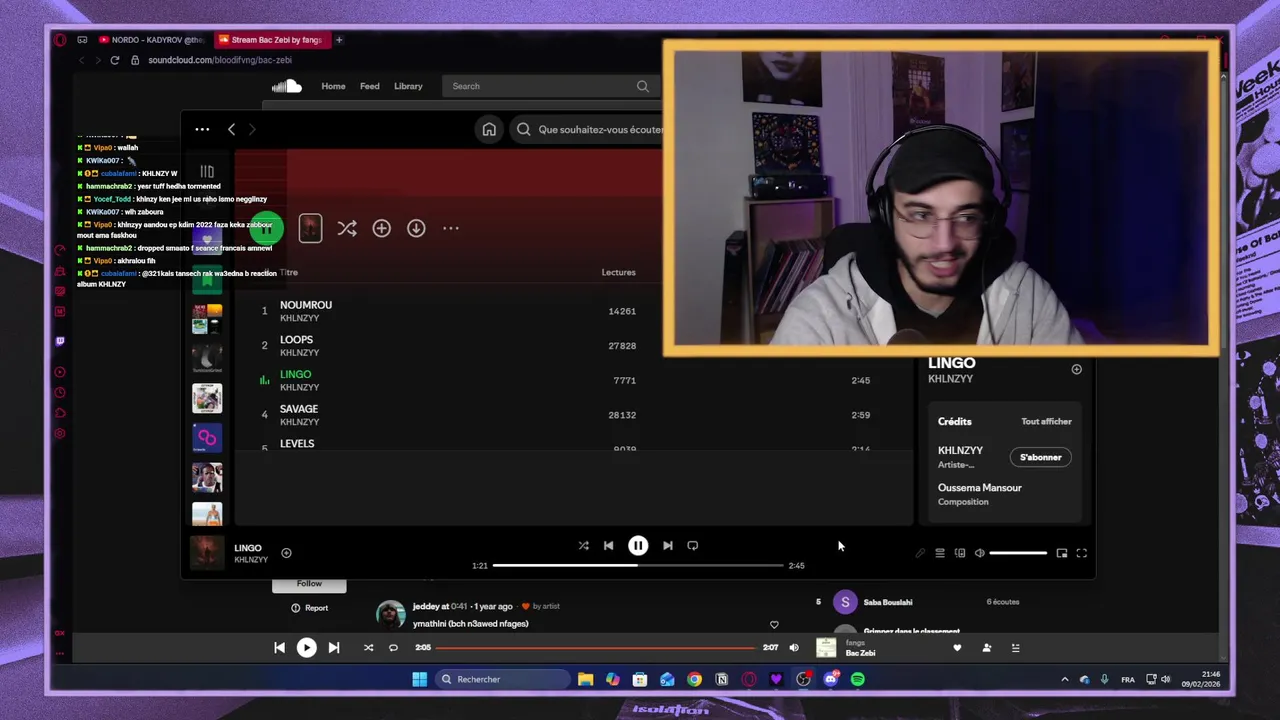Screen dimensions: 1280x720
Task: Mute Spotify using the speaker icon
Action: coord(980,553)
